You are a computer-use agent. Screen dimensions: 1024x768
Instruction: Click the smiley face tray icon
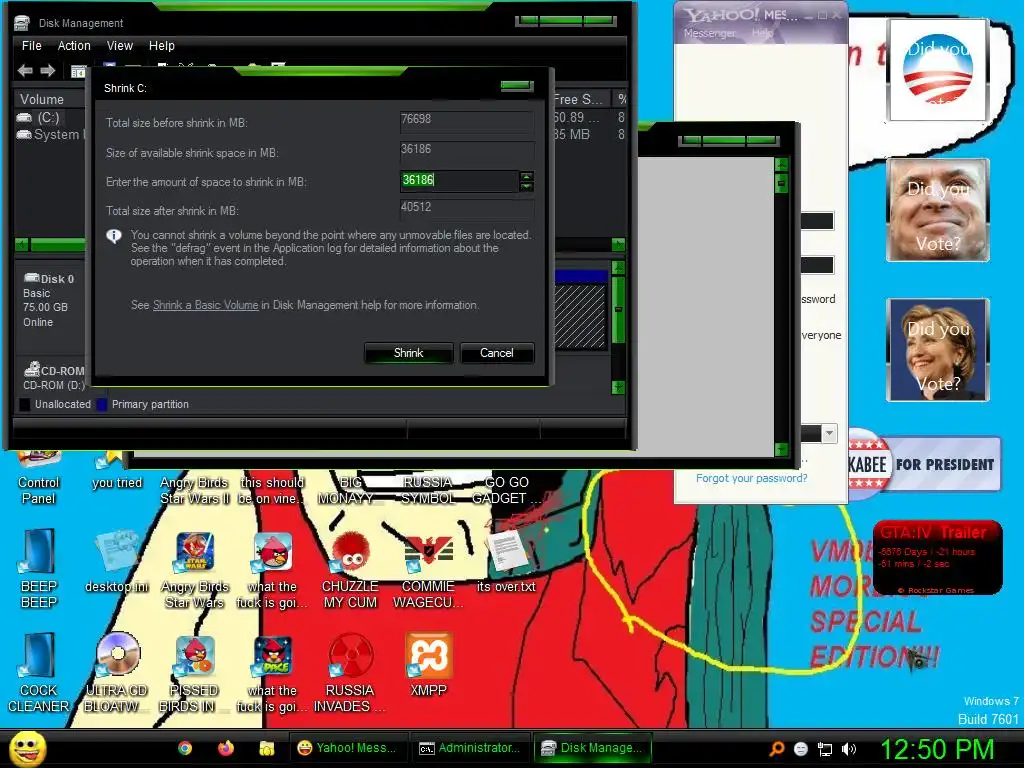(801, 749)
